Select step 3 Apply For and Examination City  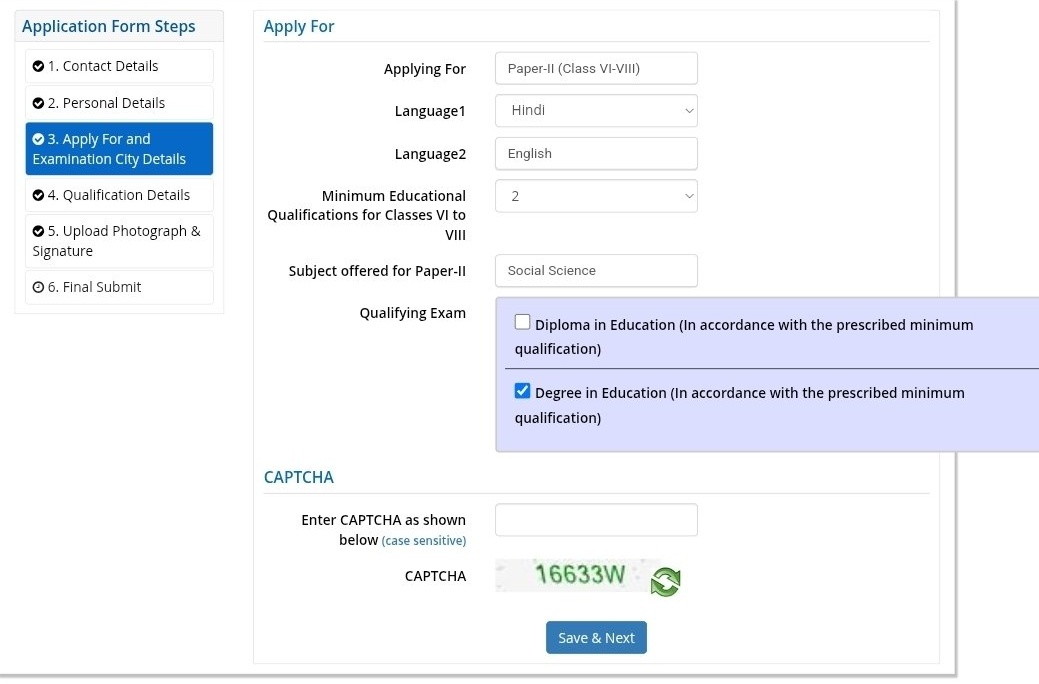tap(119, 148)
